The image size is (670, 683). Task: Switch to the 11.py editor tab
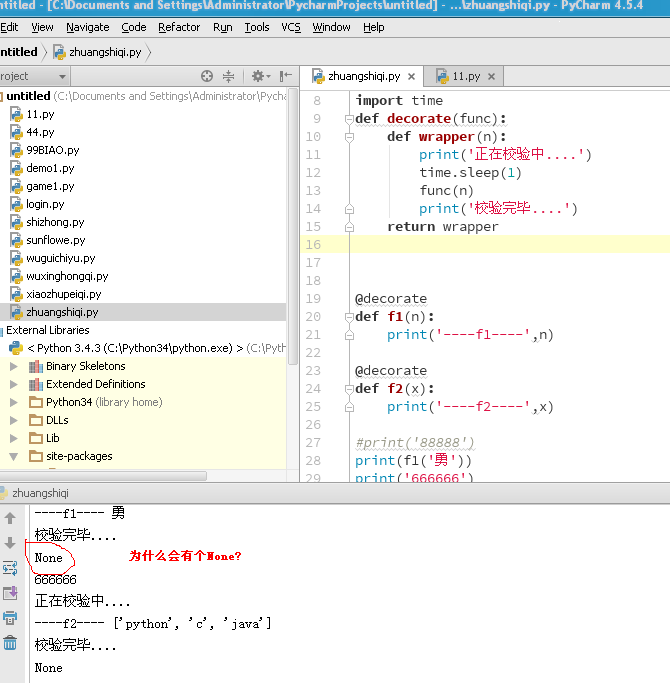click(464, 77)
